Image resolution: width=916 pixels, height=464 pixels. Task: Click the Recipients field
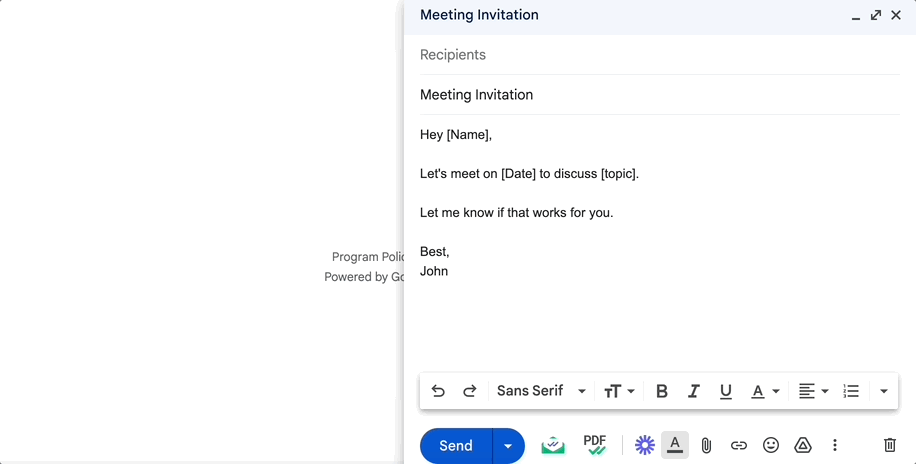coord(660,55)
